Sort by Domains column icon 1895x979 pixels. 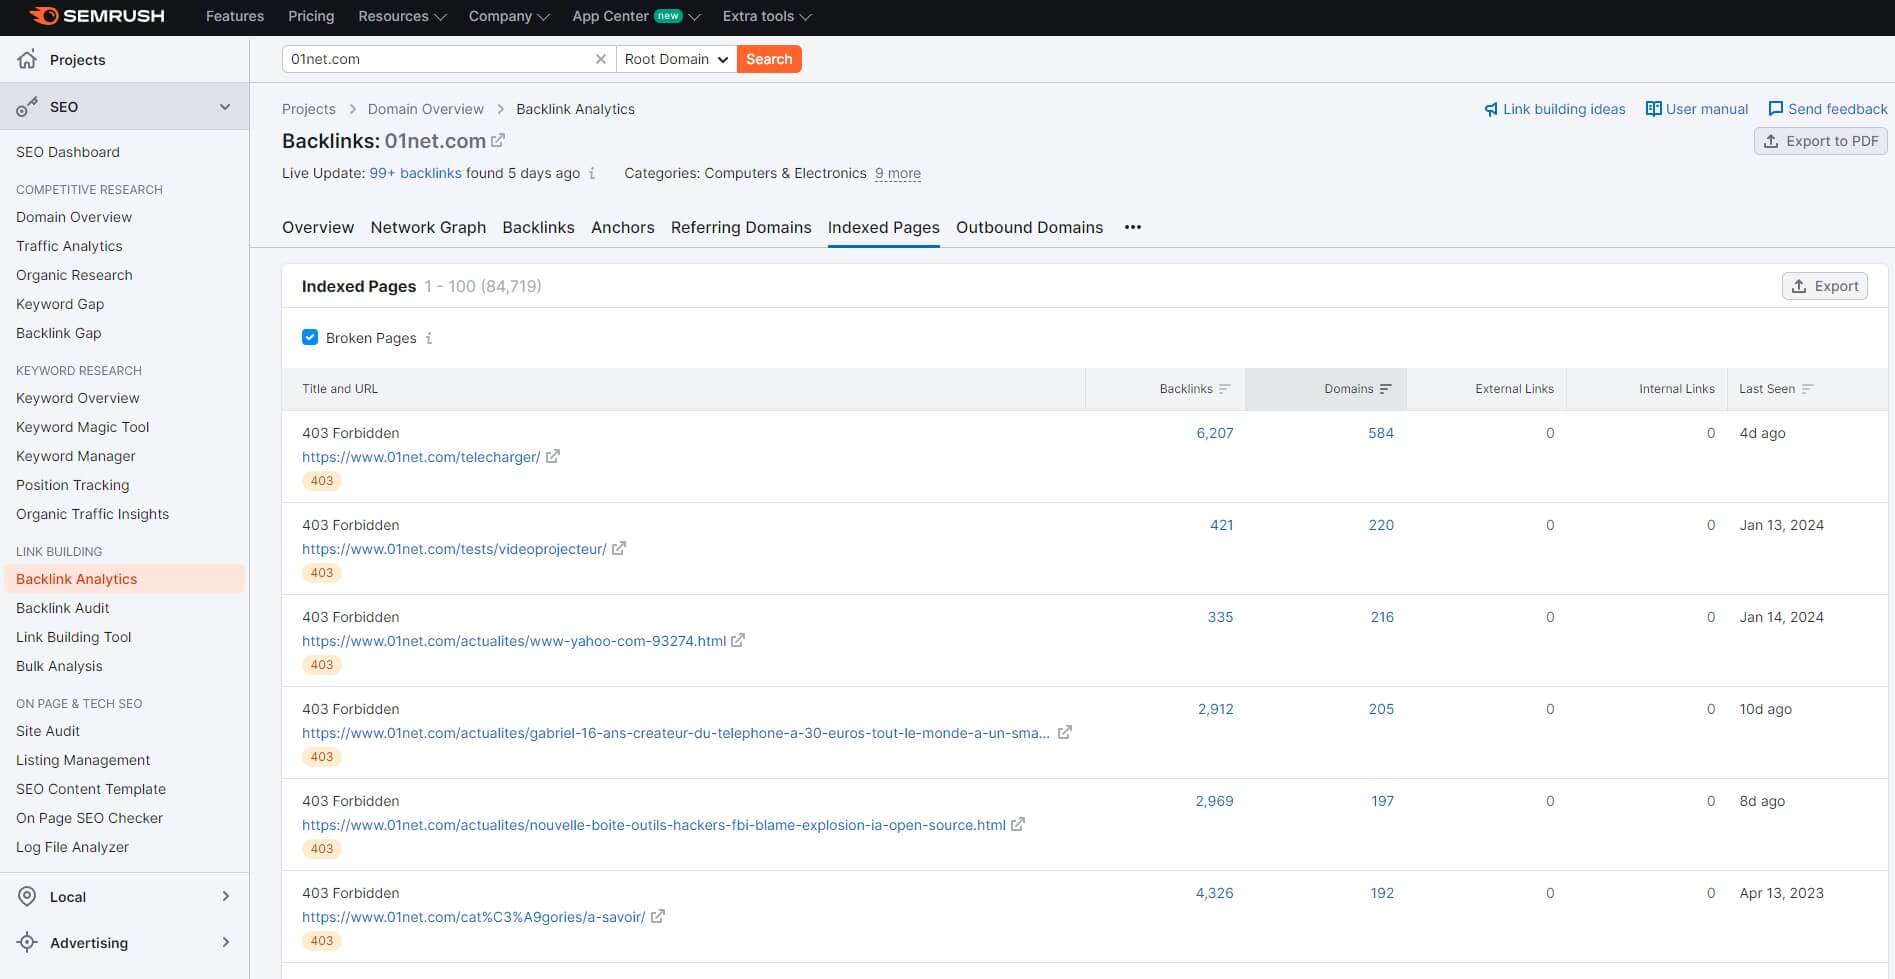(x=1385, y=389)
